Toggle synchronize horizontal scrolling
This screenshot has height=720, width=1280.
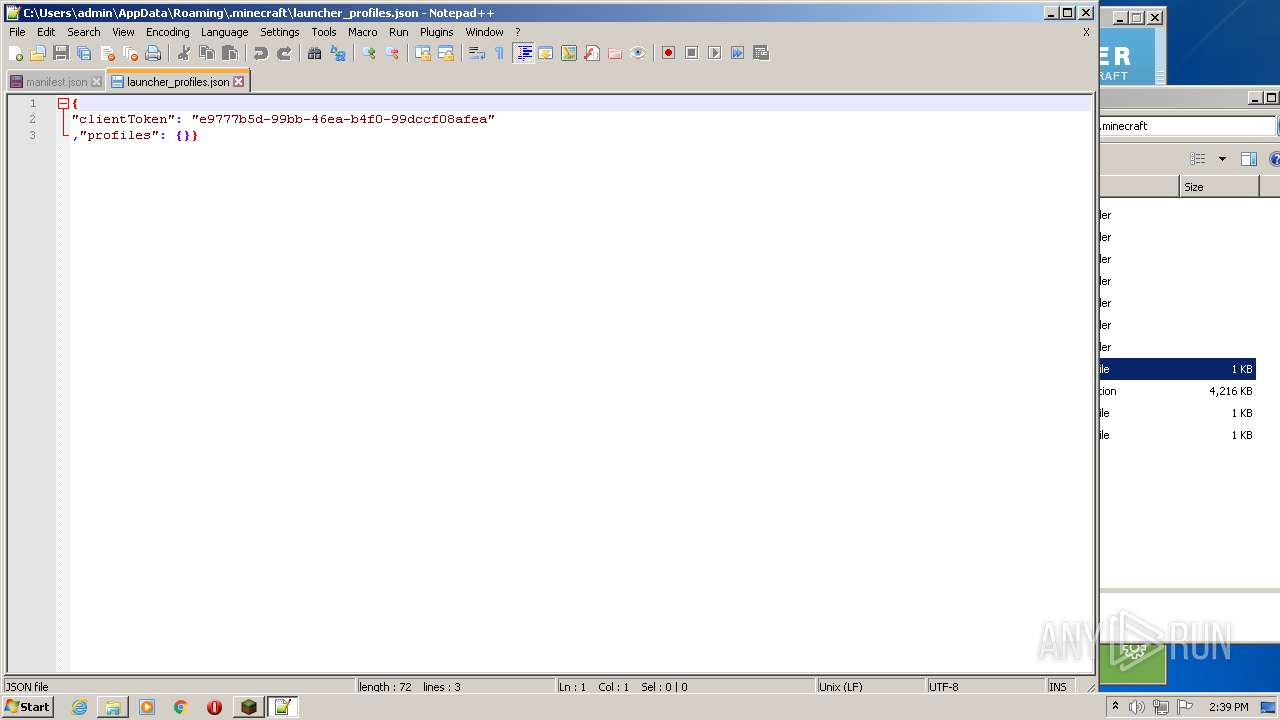[x=446, y=53]
